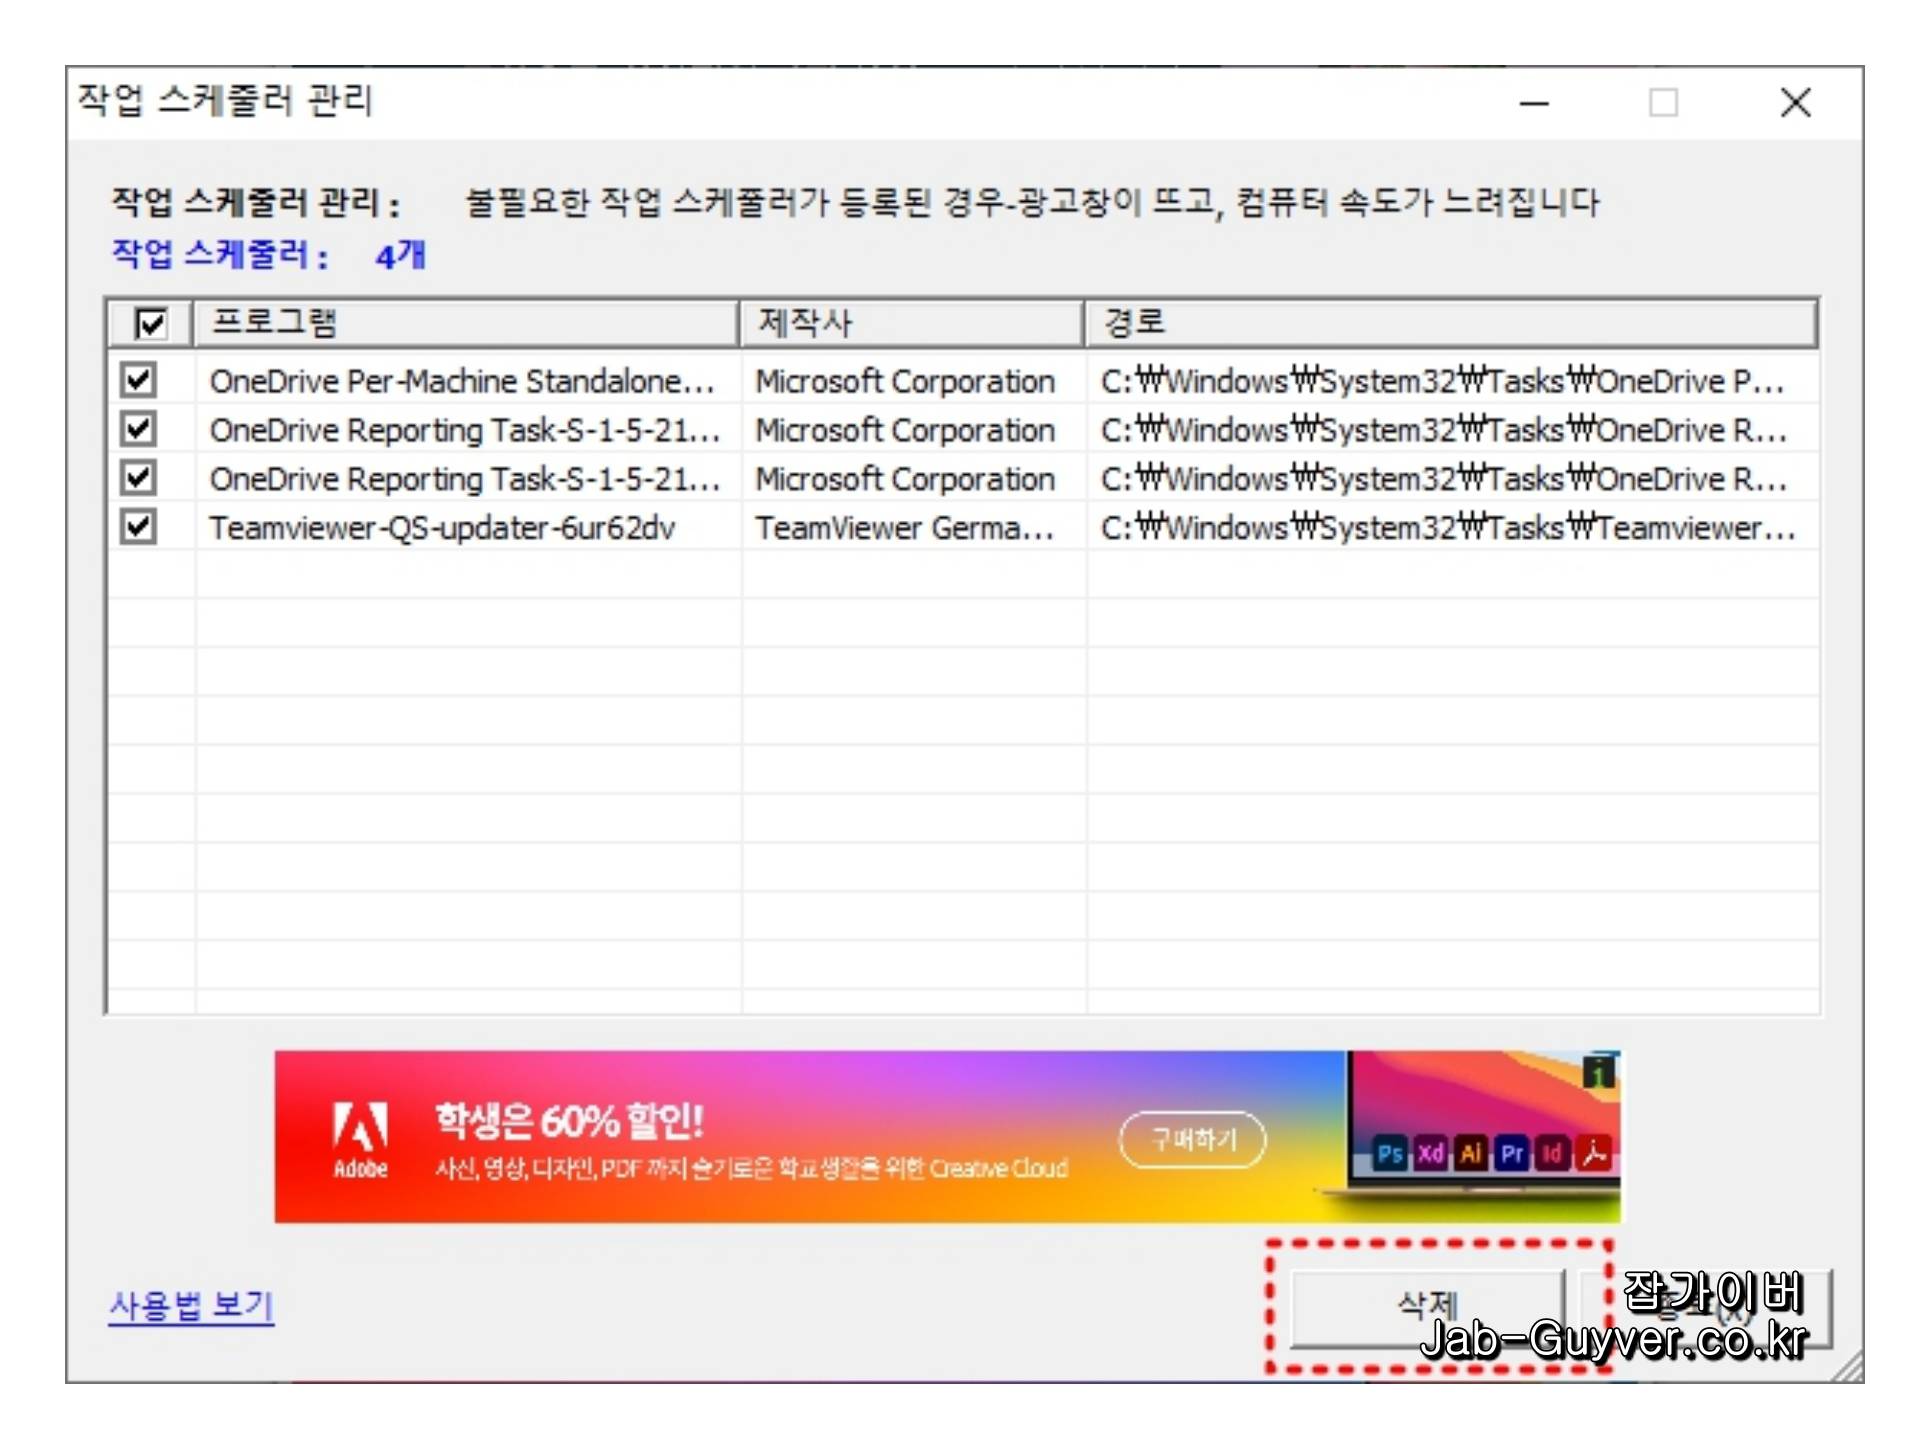Select TeamViewer Germany publisher cell
Image resolution: width=1930 pixels, height=1449 pixels.
[904, 528]
